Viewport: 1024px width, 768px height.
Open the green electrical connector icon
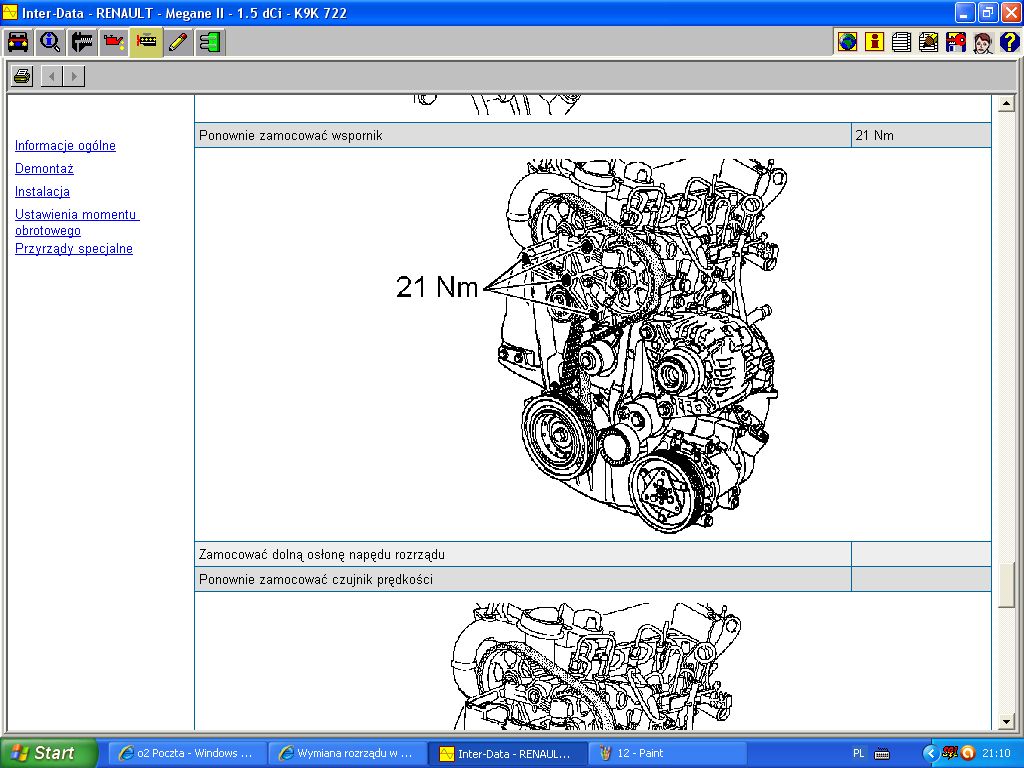point(209,42)
